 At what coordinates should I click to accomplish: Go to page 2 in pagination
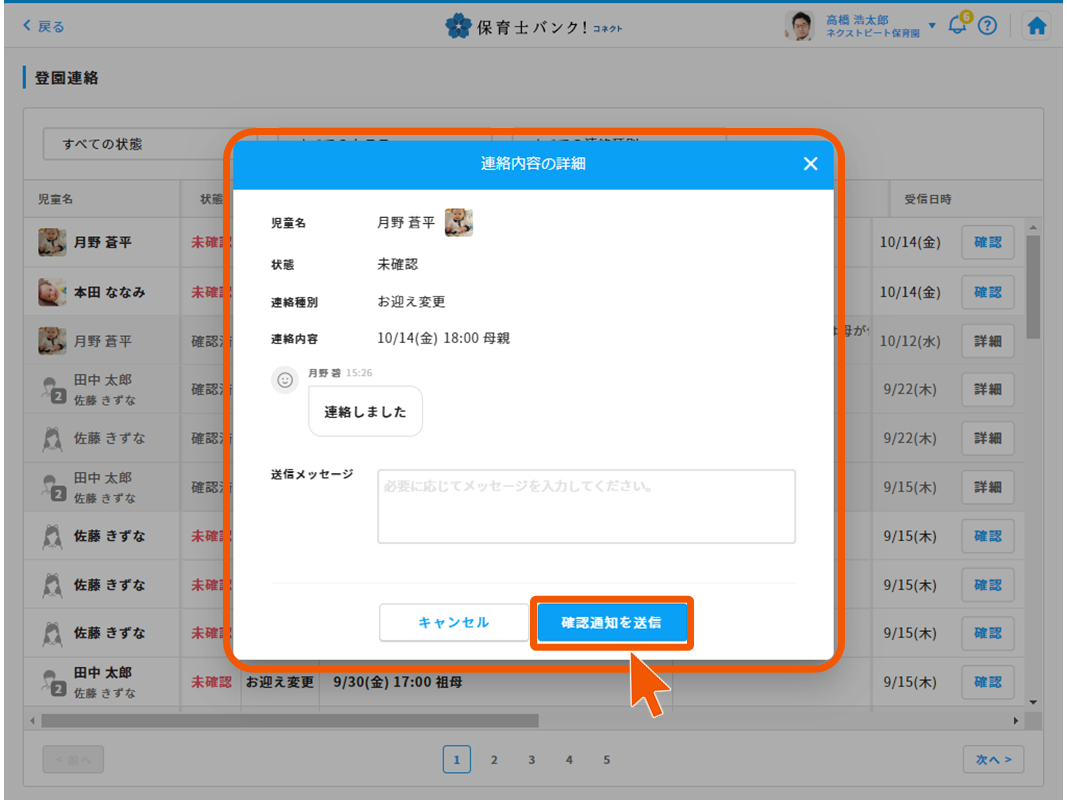pyautogui.click(x=494, y=760)
